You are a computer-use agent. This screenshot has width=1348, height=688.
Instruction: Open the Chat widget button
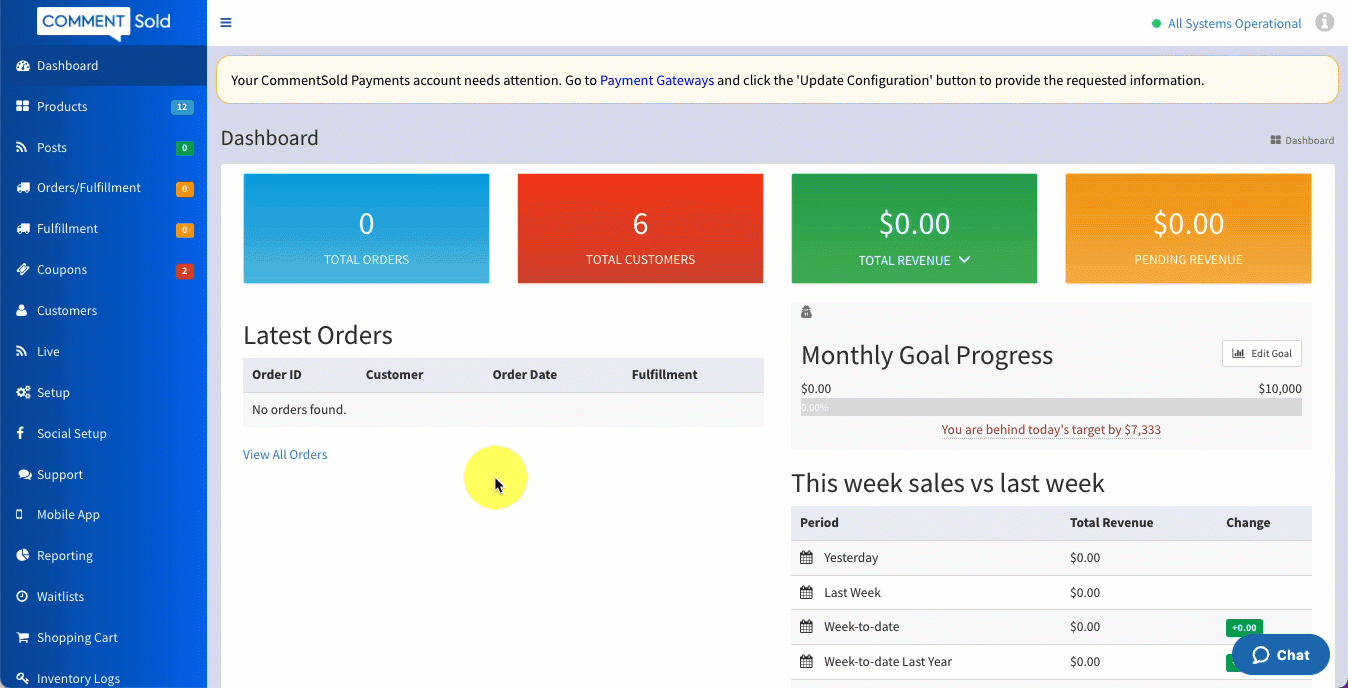(1280, 655)
